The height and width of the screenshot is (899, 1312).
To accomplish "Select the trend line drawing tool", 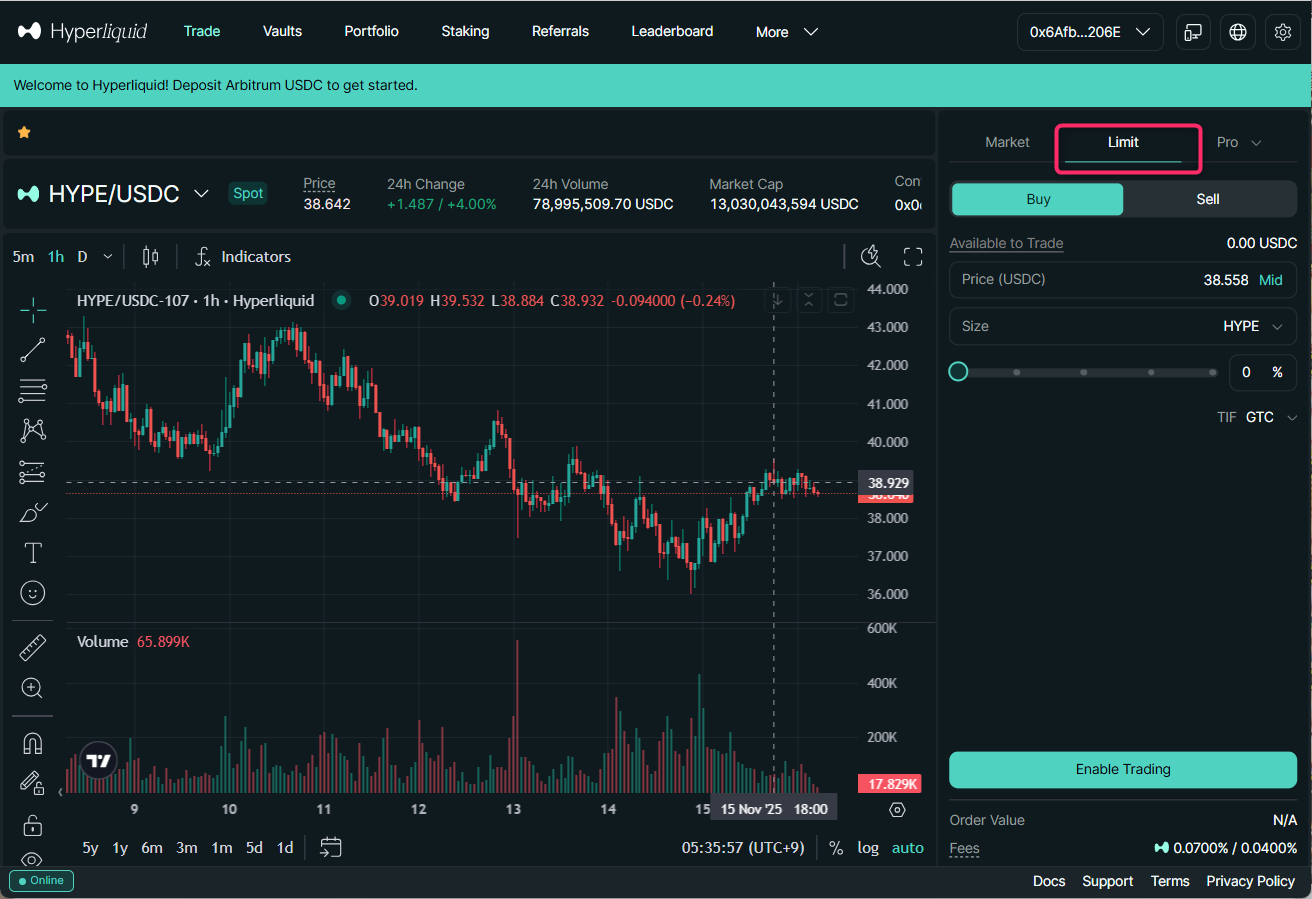I will pyautogui.click(x=33, y=349).
